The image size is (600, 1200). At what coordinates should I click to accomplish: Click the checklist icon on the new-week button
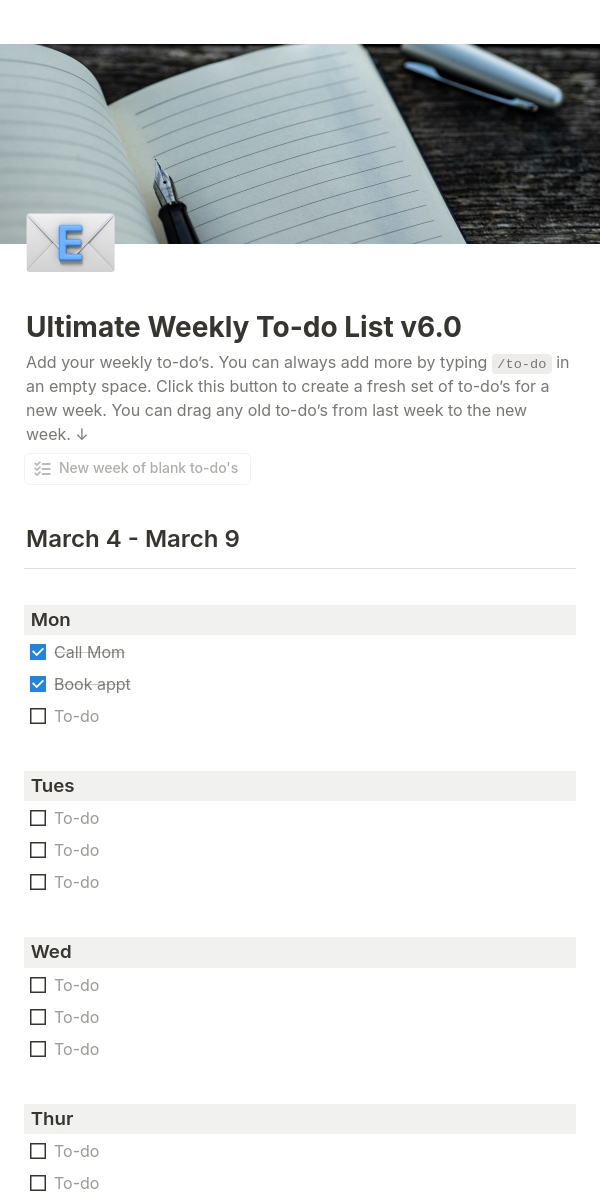(x=42, y=469)
